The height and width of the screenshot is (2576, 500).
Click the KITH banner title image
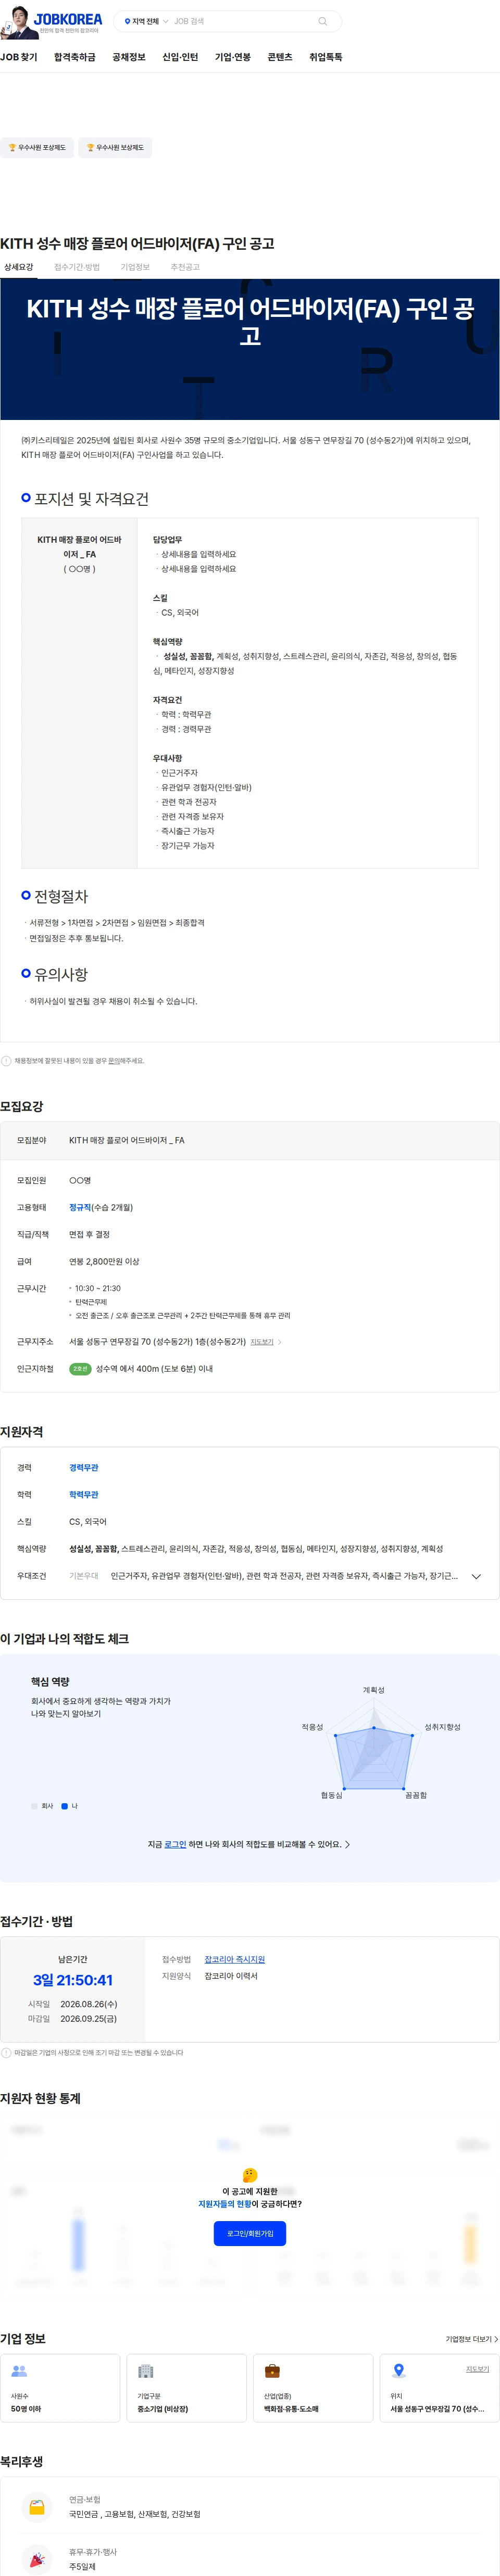click(x=250, y=349)
